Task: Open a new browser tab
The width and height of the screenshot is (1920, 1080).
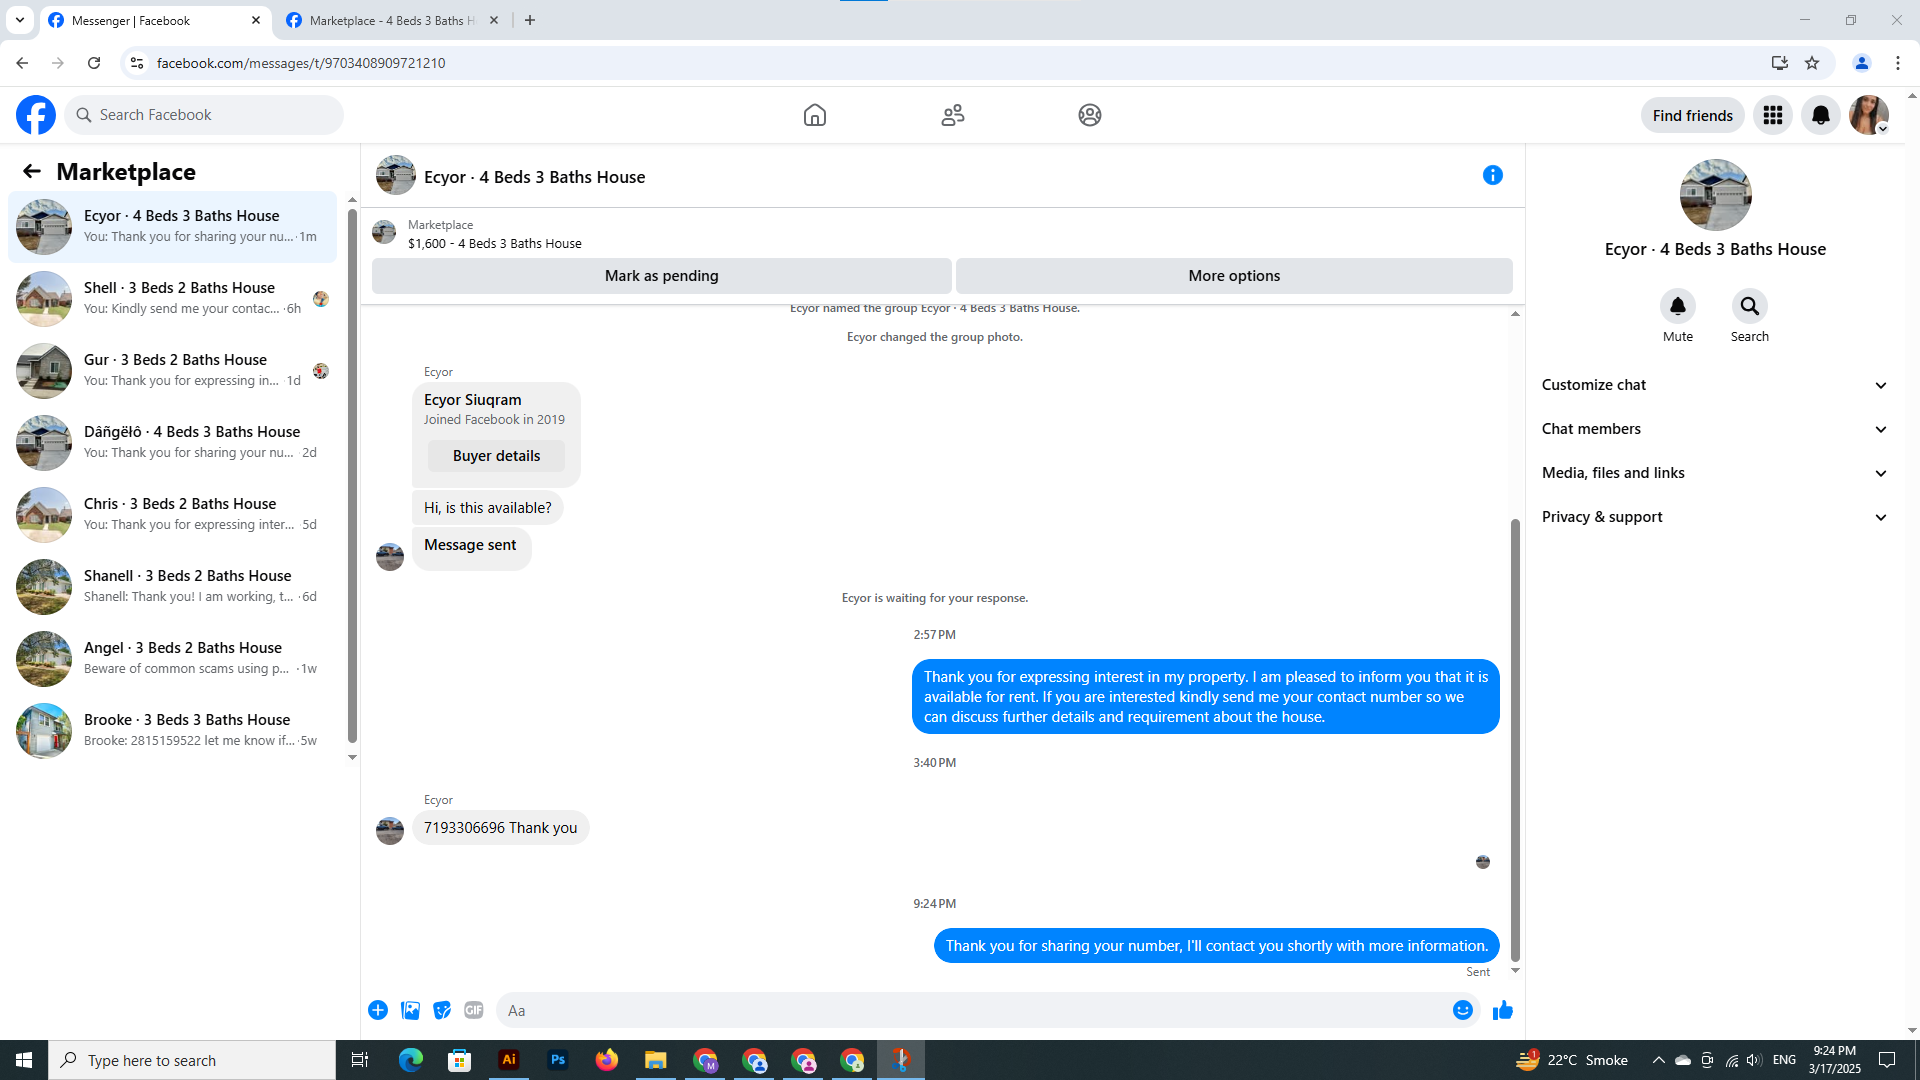Action: 530,20
